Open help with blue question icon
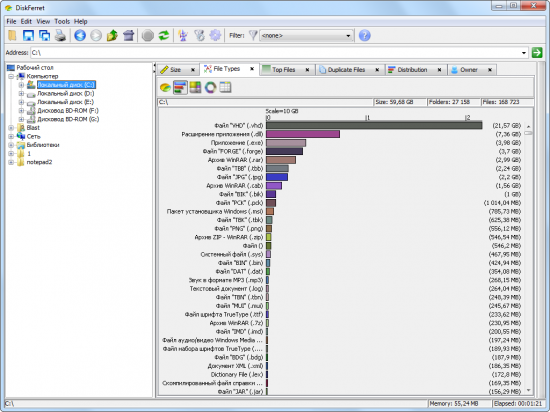 (x=365, y=35)
